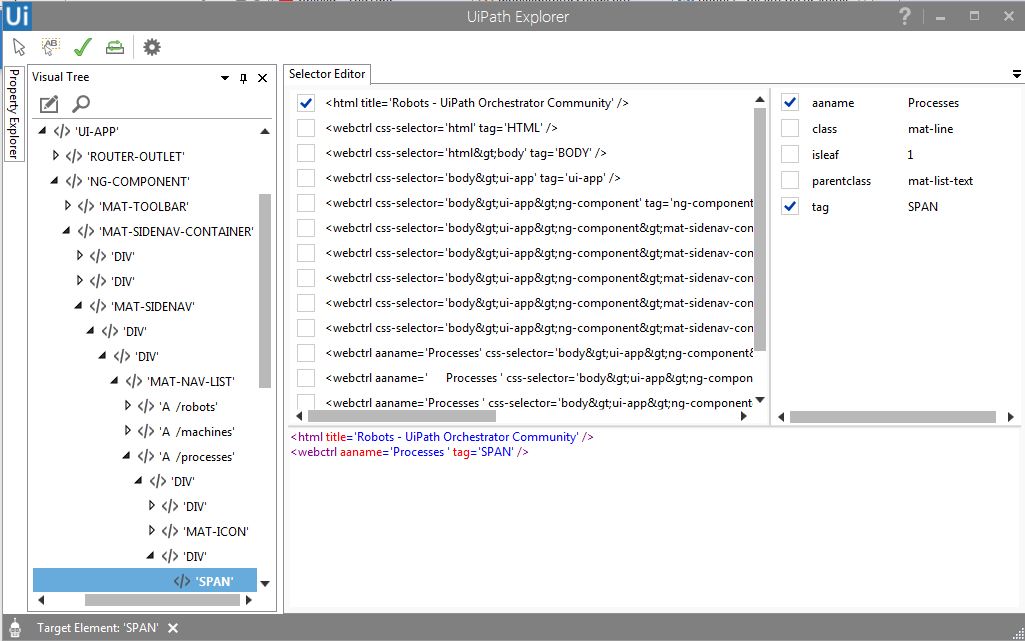Open the search magnifier in Visual Tree

[x=81, y=103]
